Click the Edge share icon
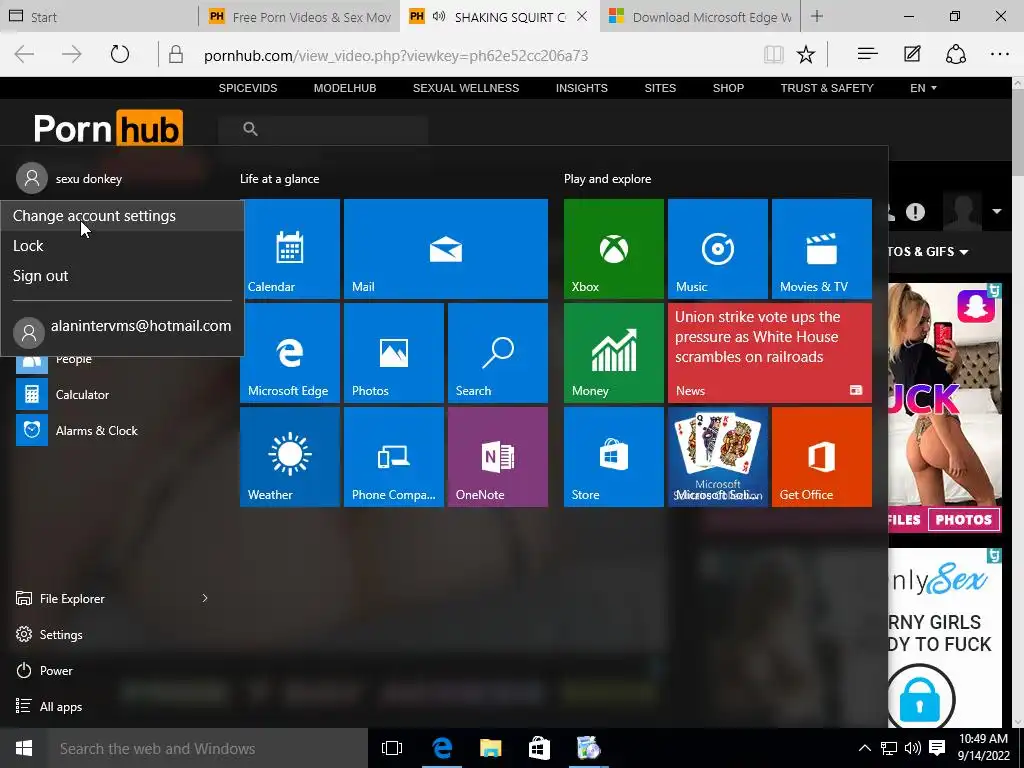The image size is (1024, 768). (x=955, y=54)
